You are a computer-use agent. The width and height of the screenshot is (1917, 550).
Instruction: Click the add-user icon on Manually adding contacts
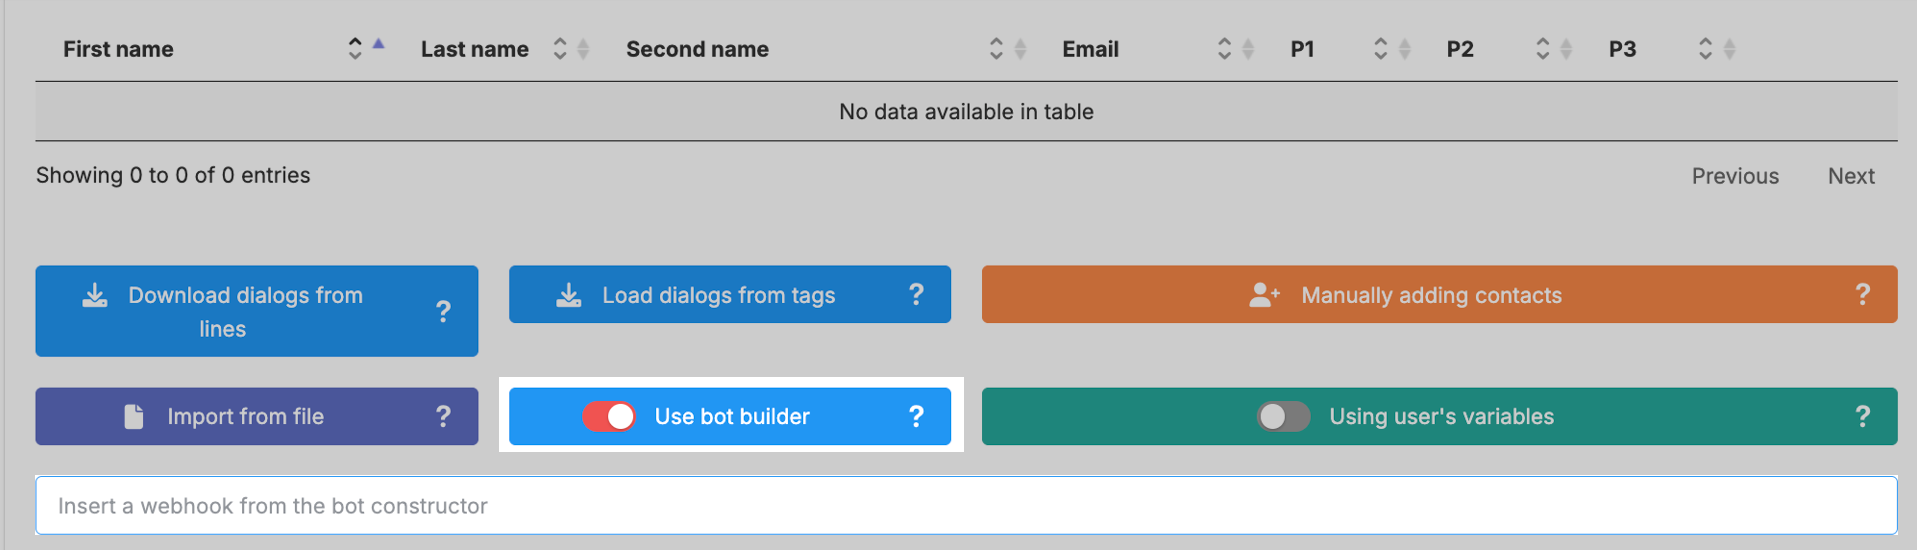1264,295
